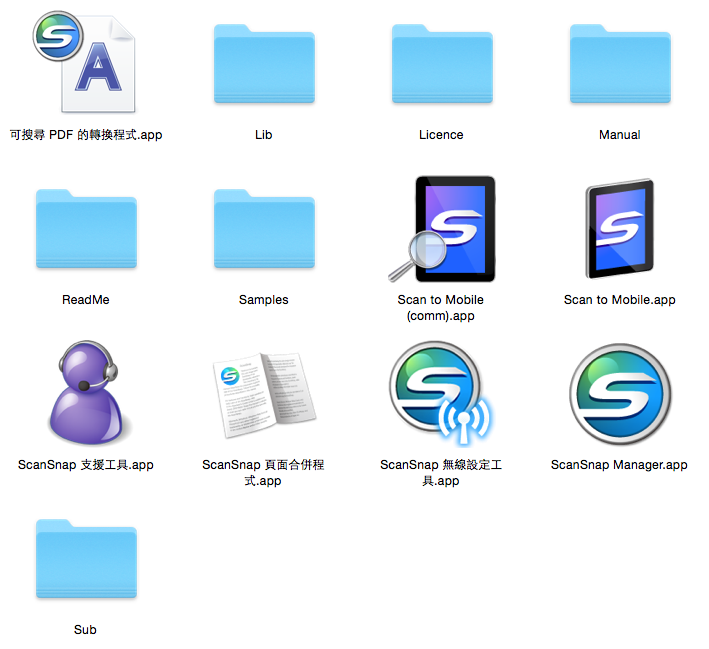Open the Manual folder icon
Image resolution: width=709 pixels, height=649 pixels.
click(620, 64)
